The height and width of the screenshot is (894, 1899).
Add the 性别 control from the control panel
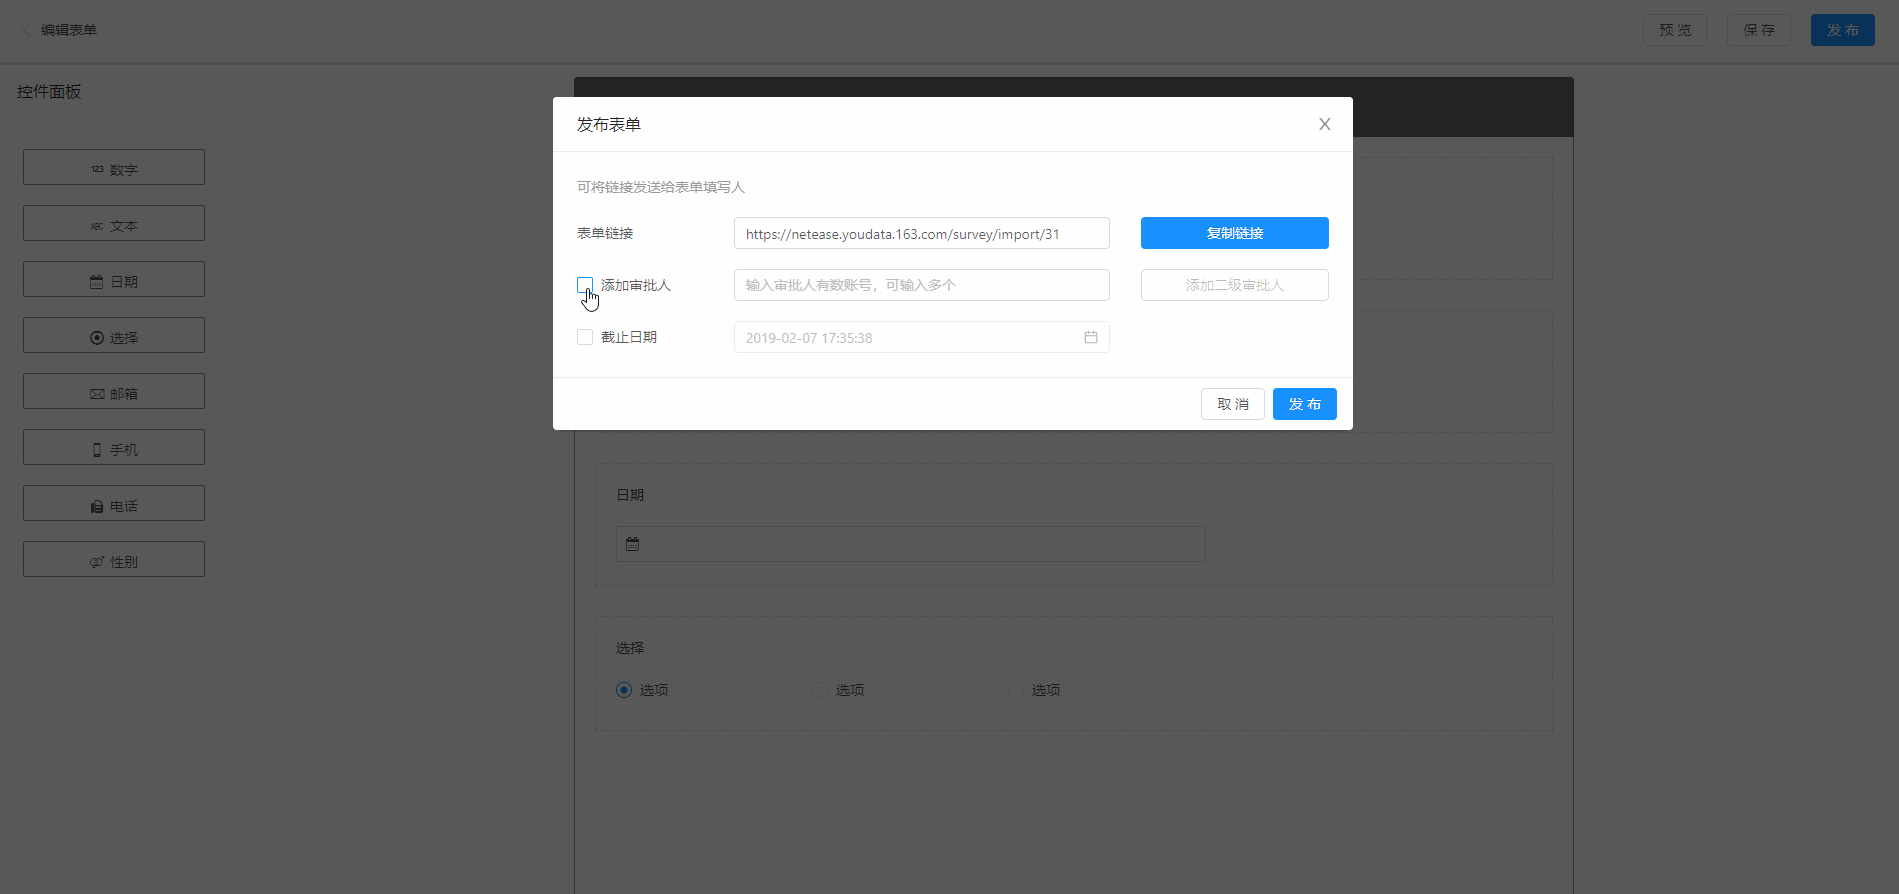114,559
